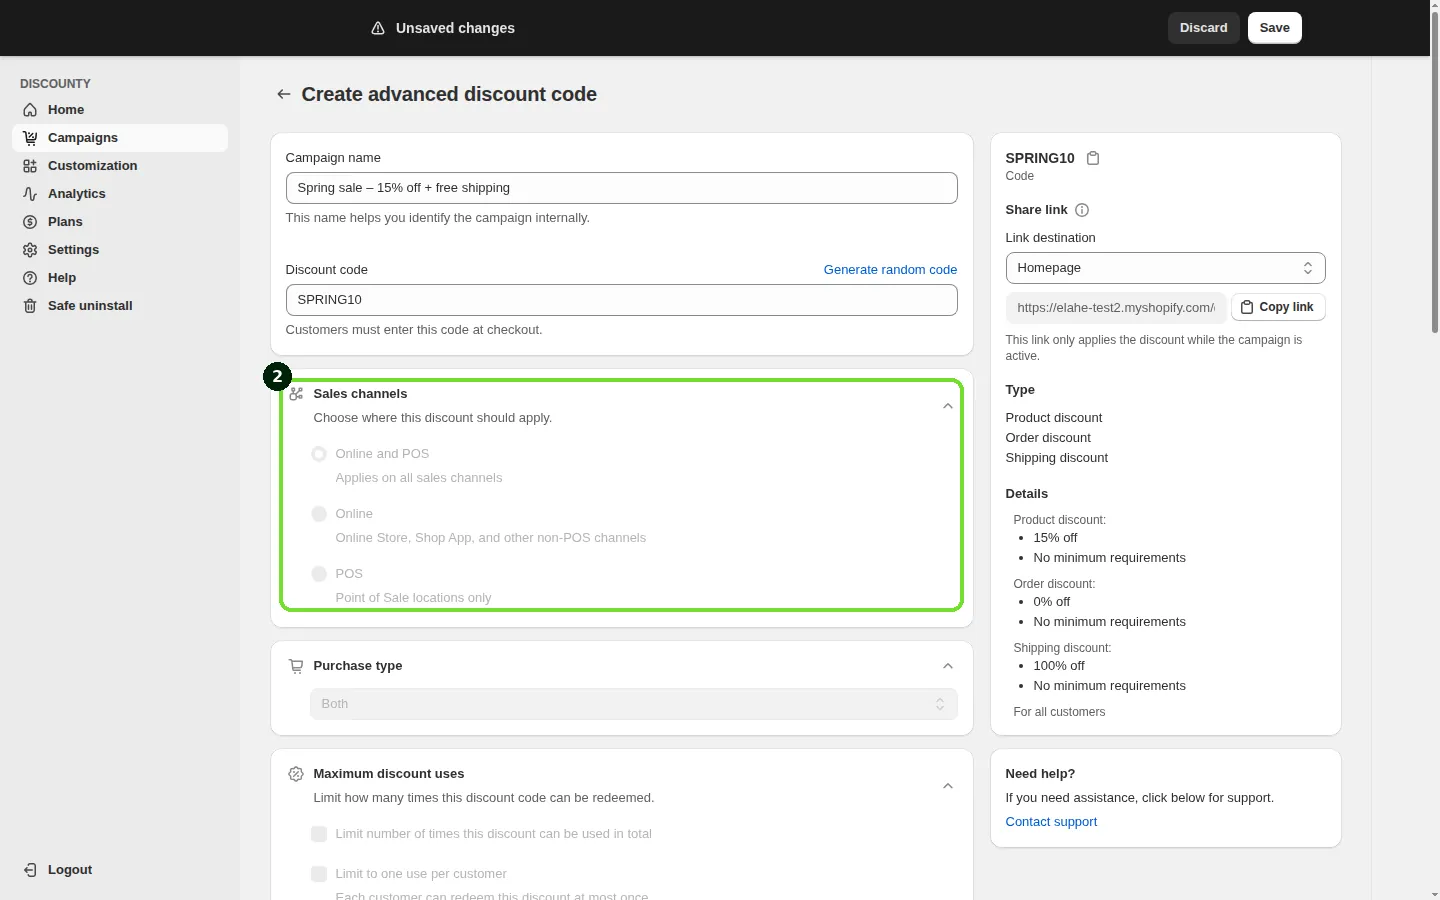This screenshot has height=900, width=1440.
Task: Click the Home house icon in sidebar
Action: tap(30, 110)
